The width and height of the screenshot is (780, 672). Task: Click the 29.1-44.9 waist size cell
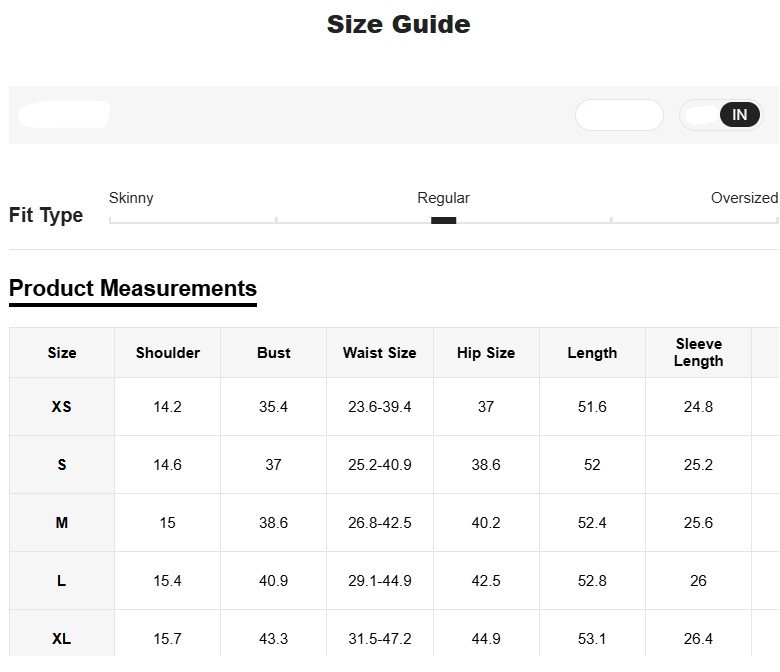click(379, 581)
